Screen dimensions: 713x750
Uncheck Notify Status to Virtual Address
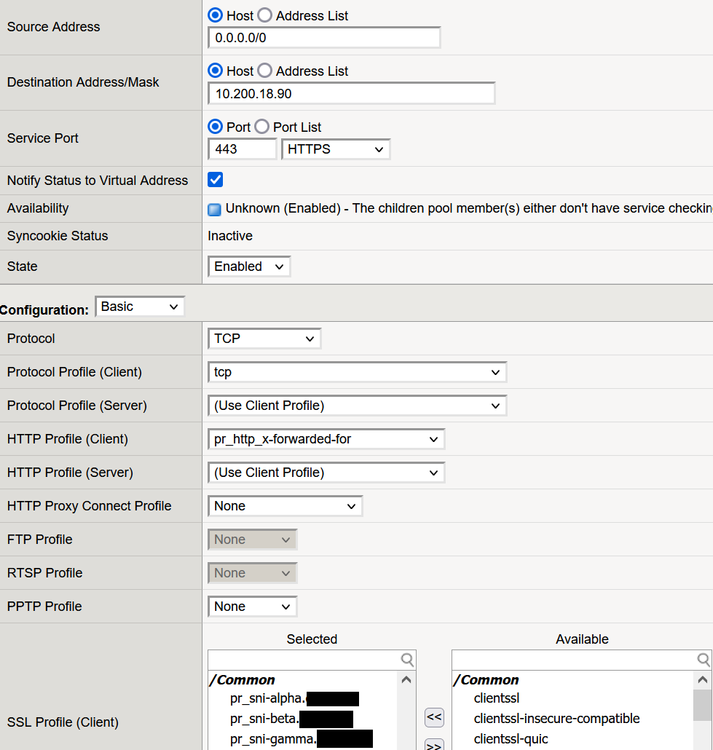(x=215, y=180)
